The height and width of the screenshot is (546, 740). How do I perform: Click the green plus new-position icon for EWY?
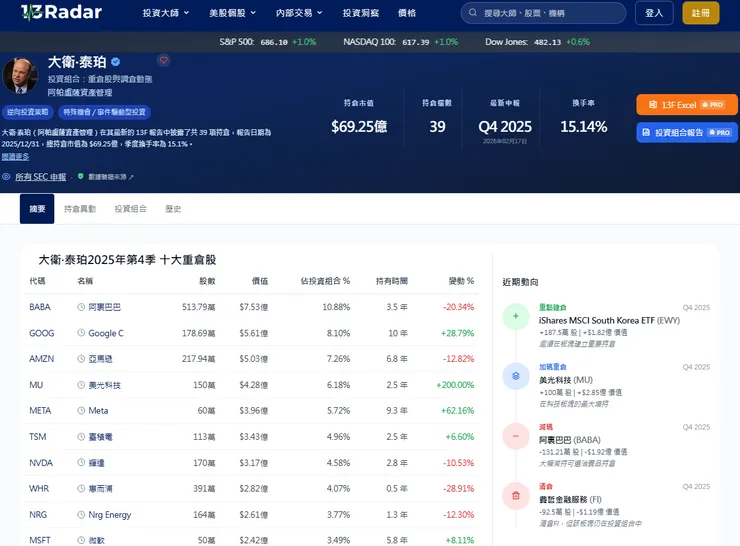point(515,316)
